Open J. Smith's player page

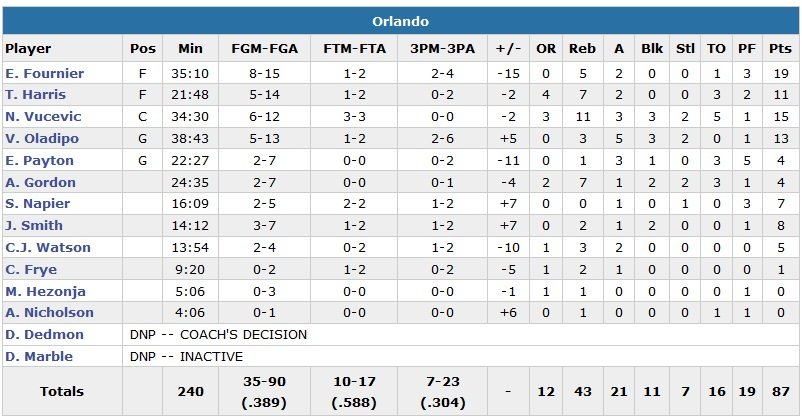[x=34, y=226]
